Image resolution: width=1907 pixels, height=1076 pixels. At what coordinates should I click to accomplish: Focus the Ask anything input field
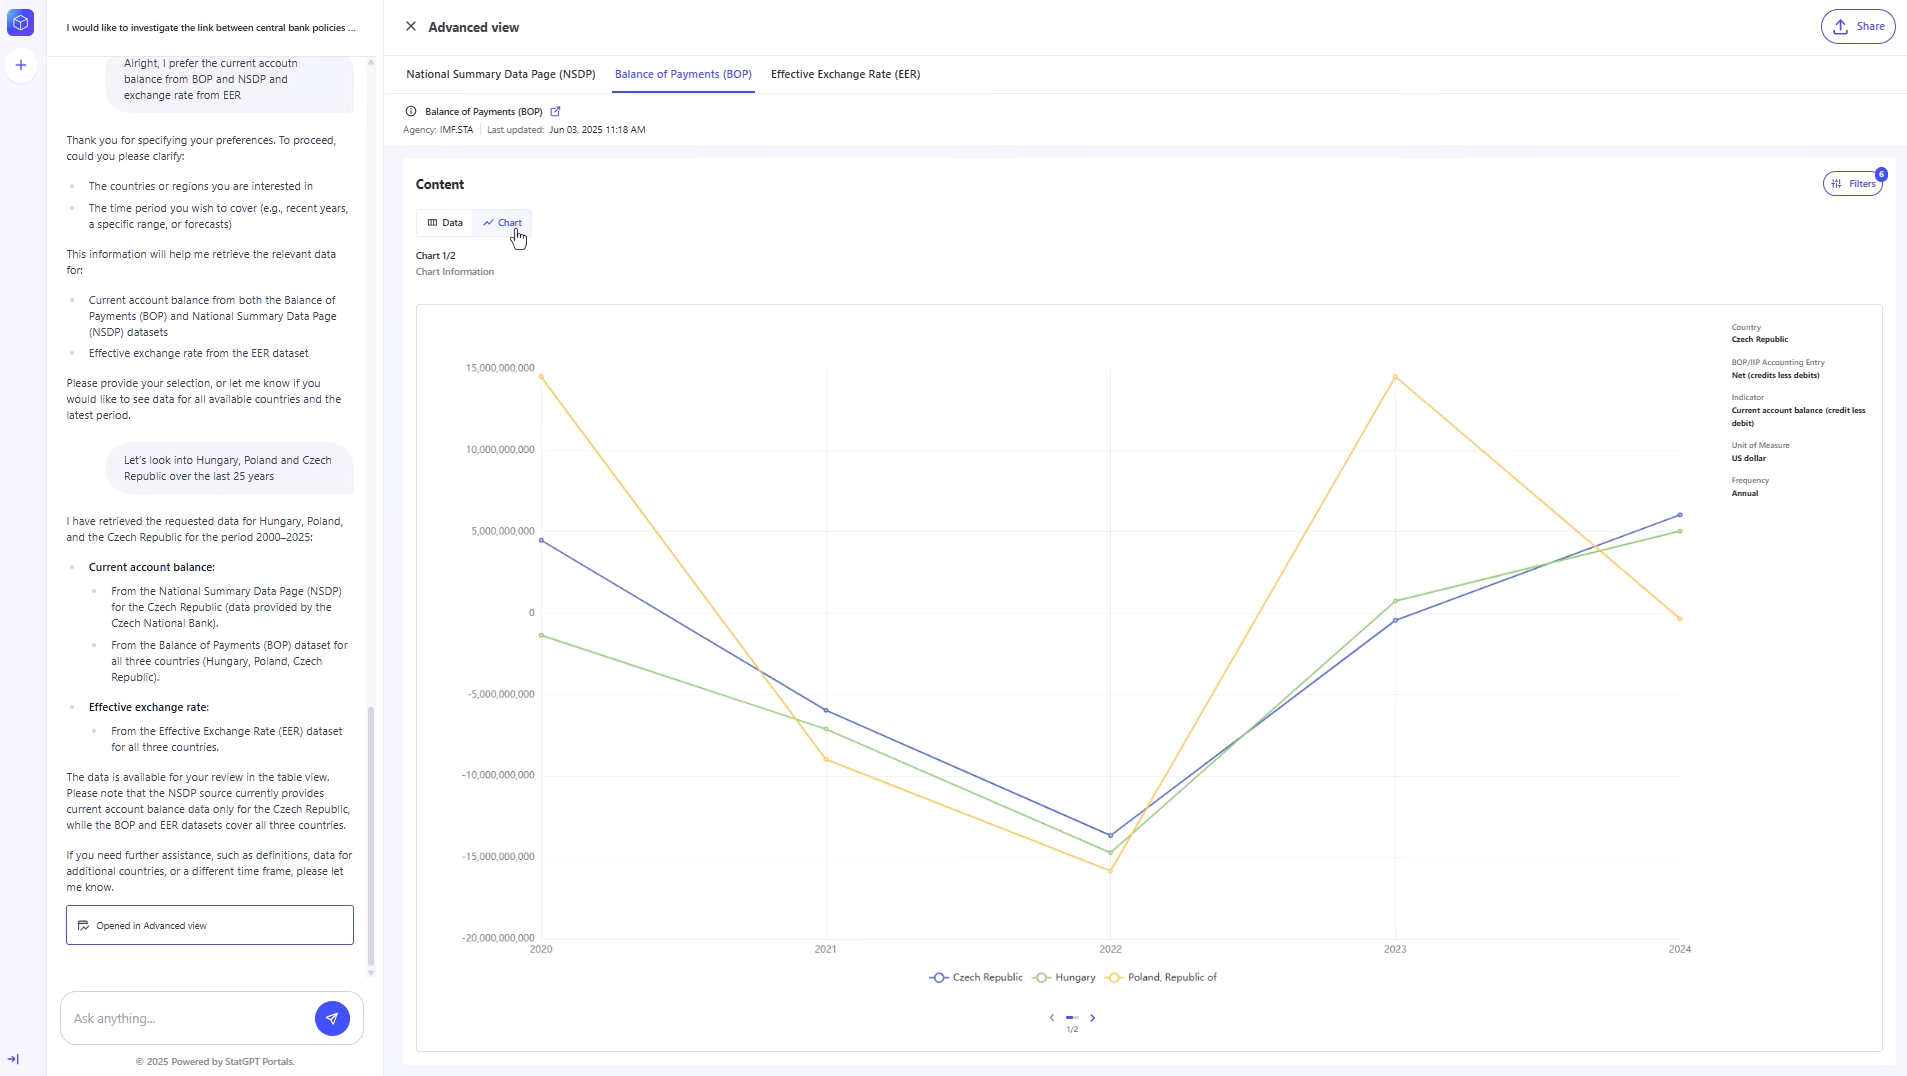(188, 1018)
